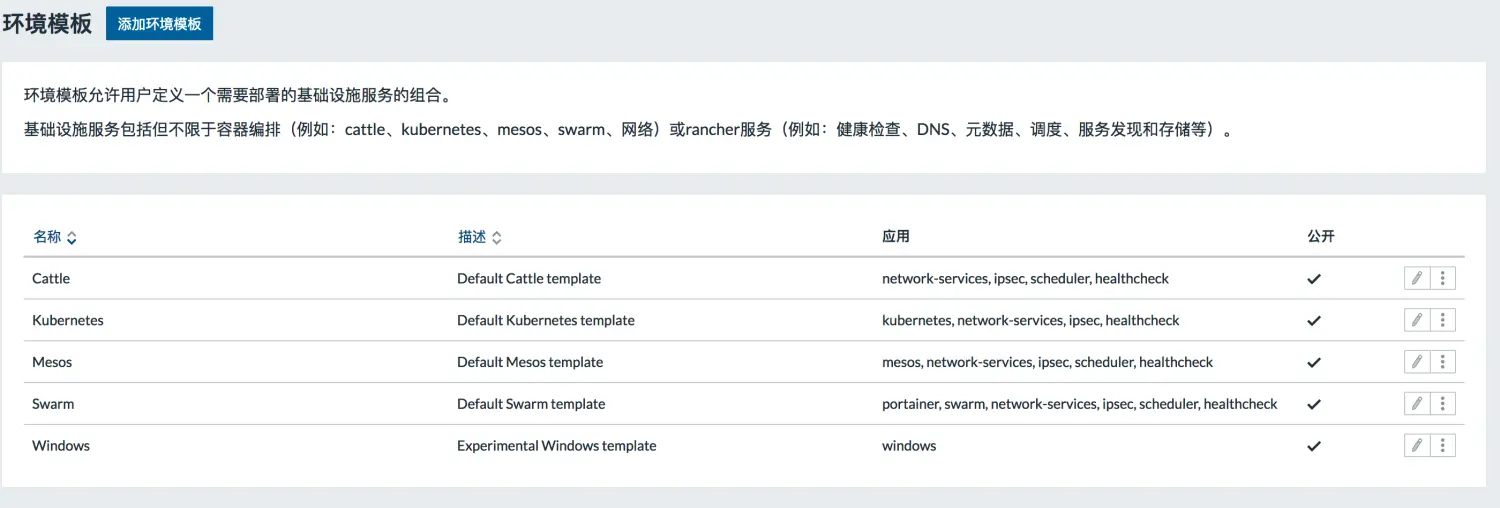
Task: Open more actions menu for Swarm row
Action: pyautogui.click(x=1443, y=404)
